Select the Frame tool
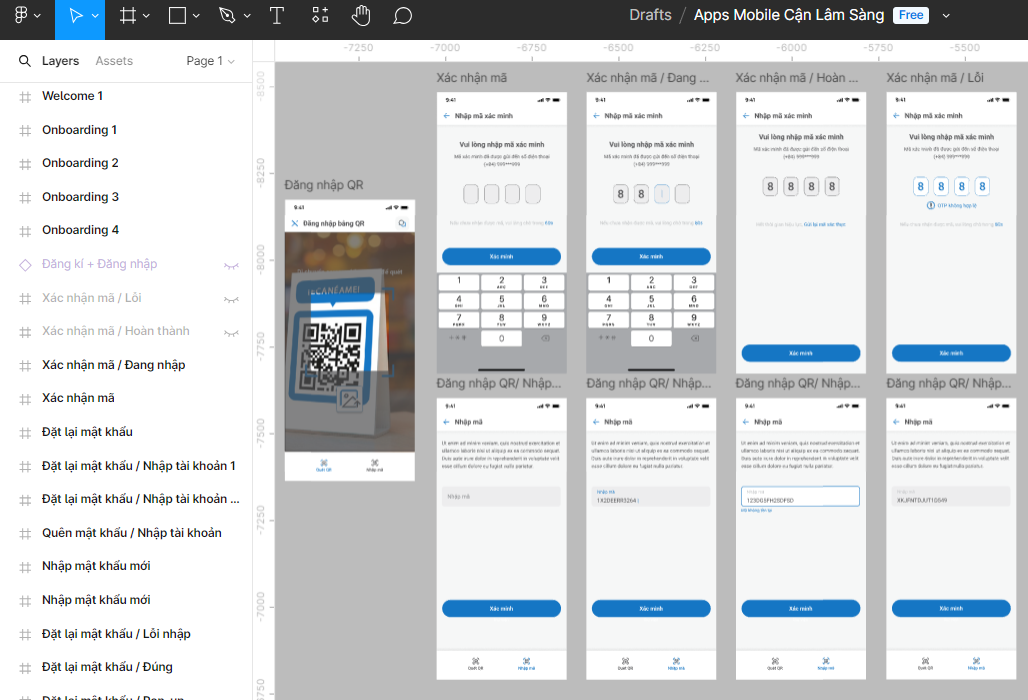The width and height of the screenshot is (1028, 700). 127,16
